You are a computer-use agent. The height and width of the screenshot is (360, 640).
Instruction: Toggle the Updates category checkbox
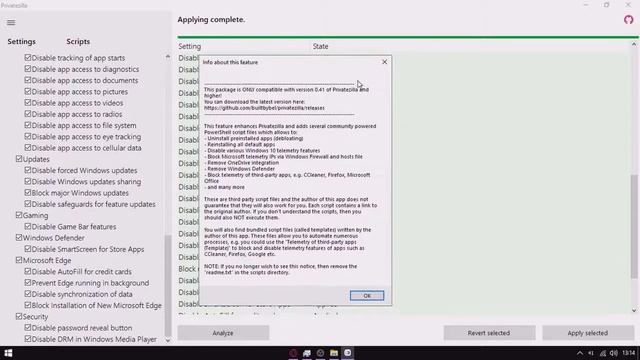click(19, 159)
